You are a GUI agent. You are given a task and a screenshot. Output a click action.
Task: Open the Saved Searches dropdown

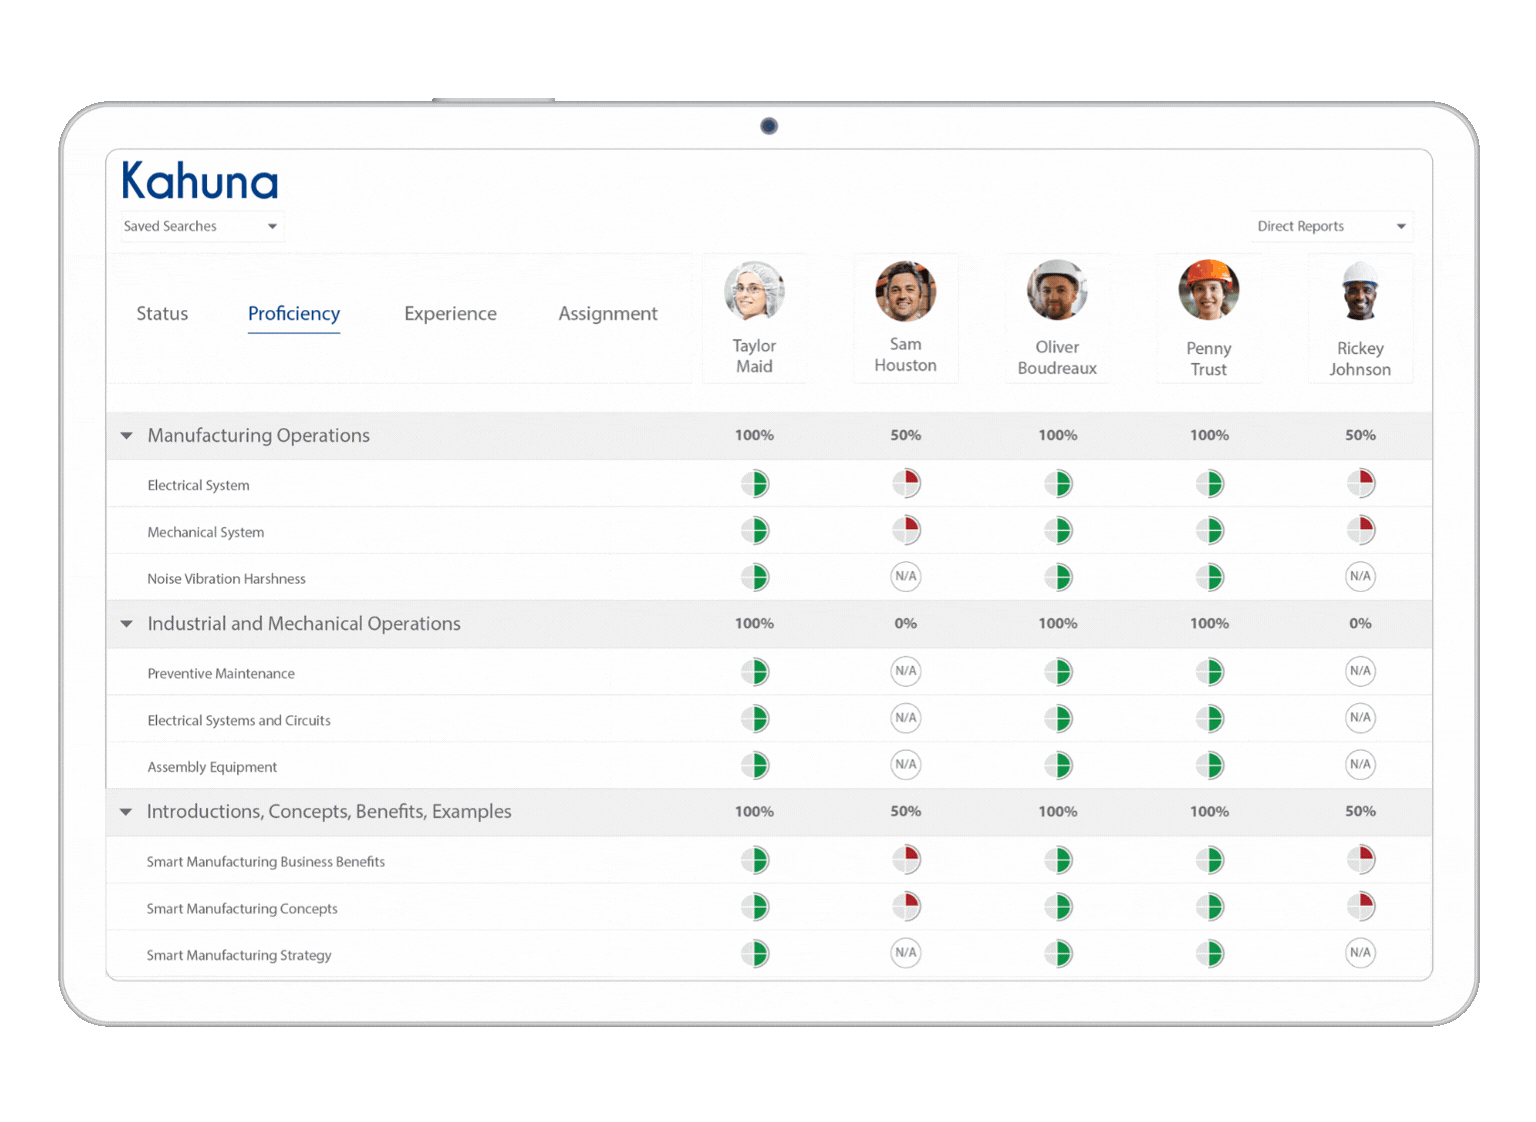tap(201, 226)
